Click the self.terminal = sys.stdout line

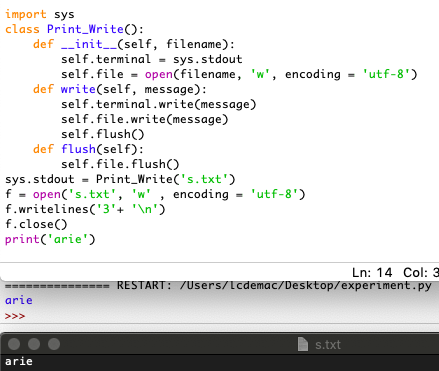[x=152, y=59]
